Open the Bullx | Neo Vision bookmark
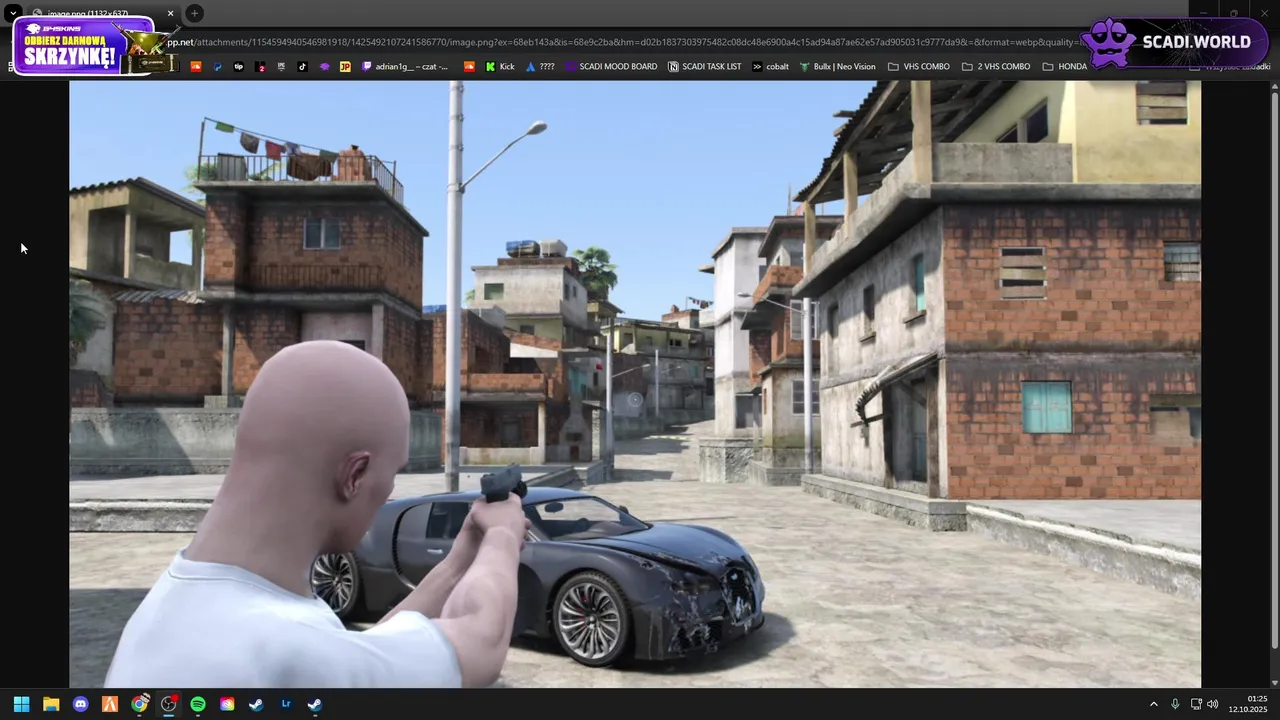This screenshot has height=720, width=1280. pyautogui.click(x=837, y=67)
